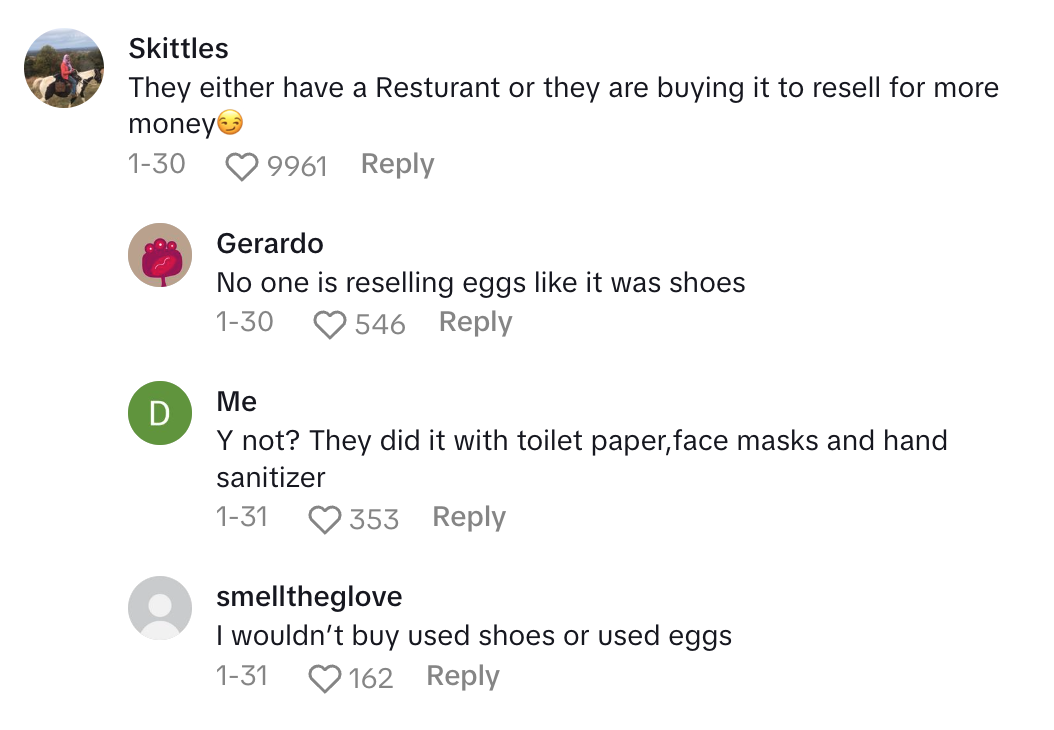Image resolution: width=1054 pixels, height=730 pixels.
Task: Open Skittles' profile picture
Action: point(64,68)
